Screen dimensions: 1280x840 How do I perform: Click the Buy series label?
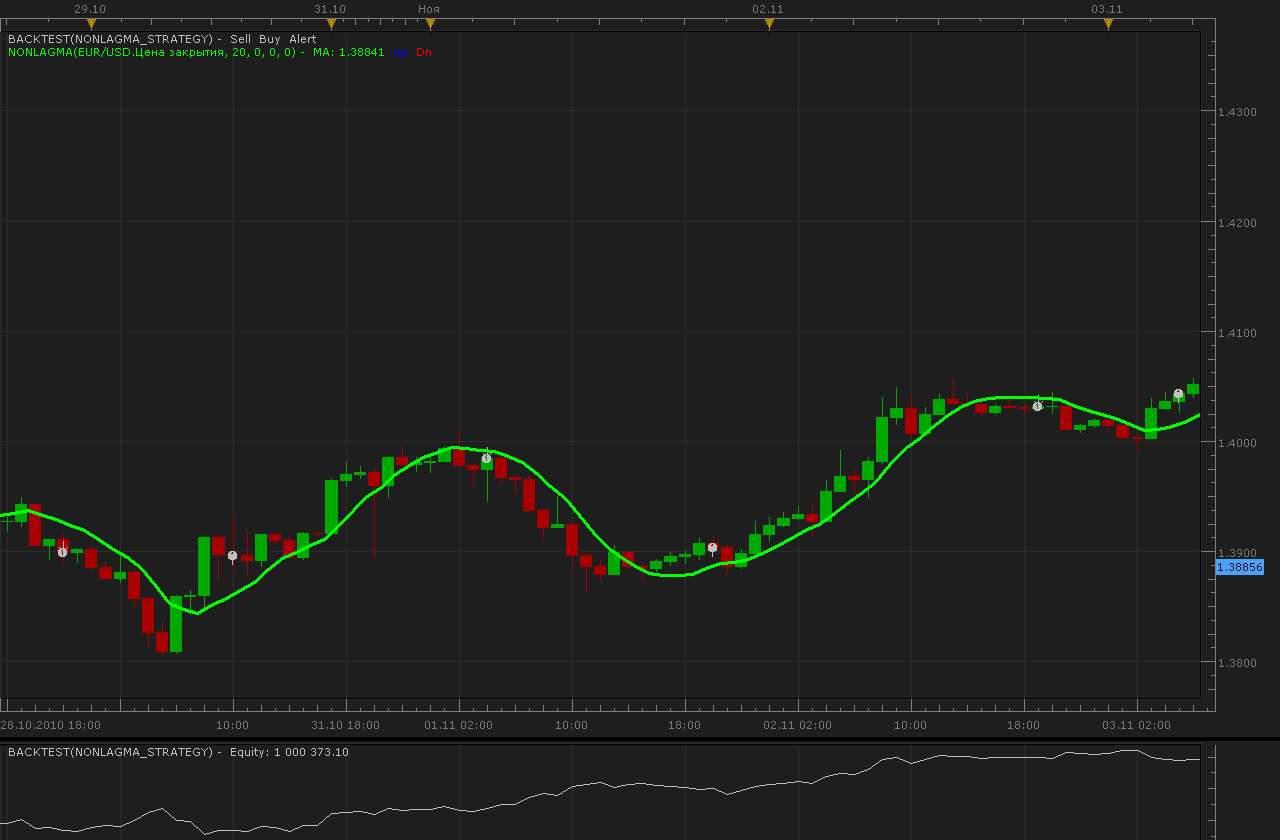(269, 39)
